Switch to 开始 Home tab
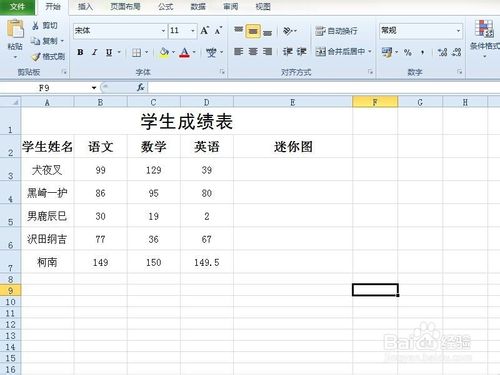The height and width of the screenshot is (375, 500). click(x=53, y=7)
